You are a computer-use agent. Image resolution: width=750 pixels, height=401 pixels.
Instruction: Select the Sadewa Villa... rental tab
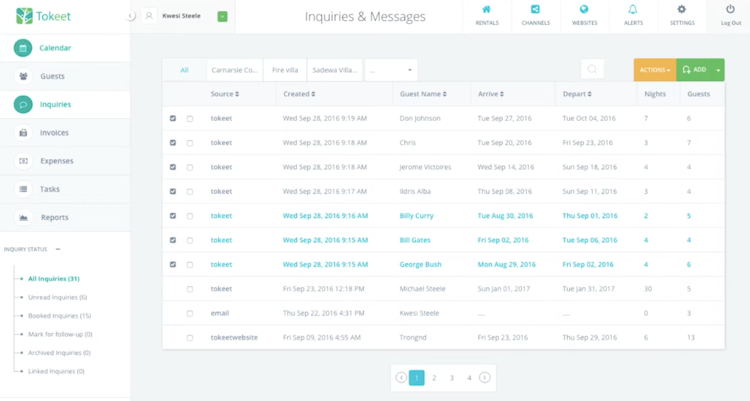pos(335,70)
